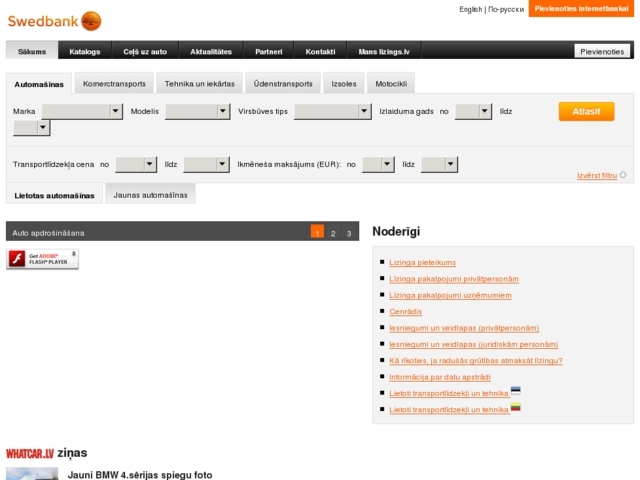The width and height of the screenshot is (640, 480).
Task: Go to the Sākums menu item
Action: [x=32, y=51]
